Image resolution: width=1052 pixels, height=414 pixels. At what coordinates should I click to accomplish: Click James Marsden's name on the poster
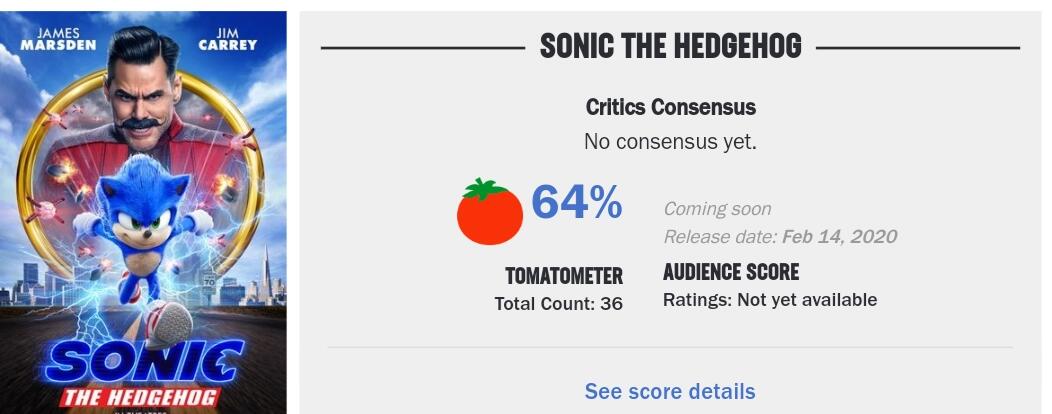(x=57, y=39)
